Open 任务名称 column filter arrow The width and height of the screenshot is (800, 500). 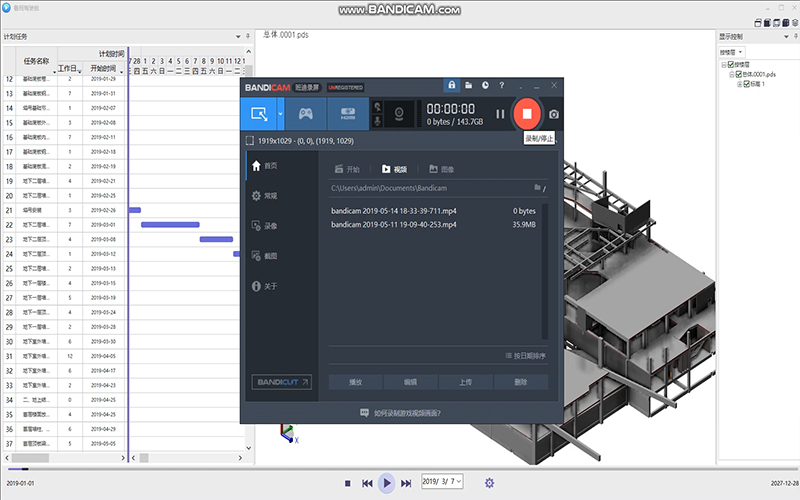pos(54,71)
